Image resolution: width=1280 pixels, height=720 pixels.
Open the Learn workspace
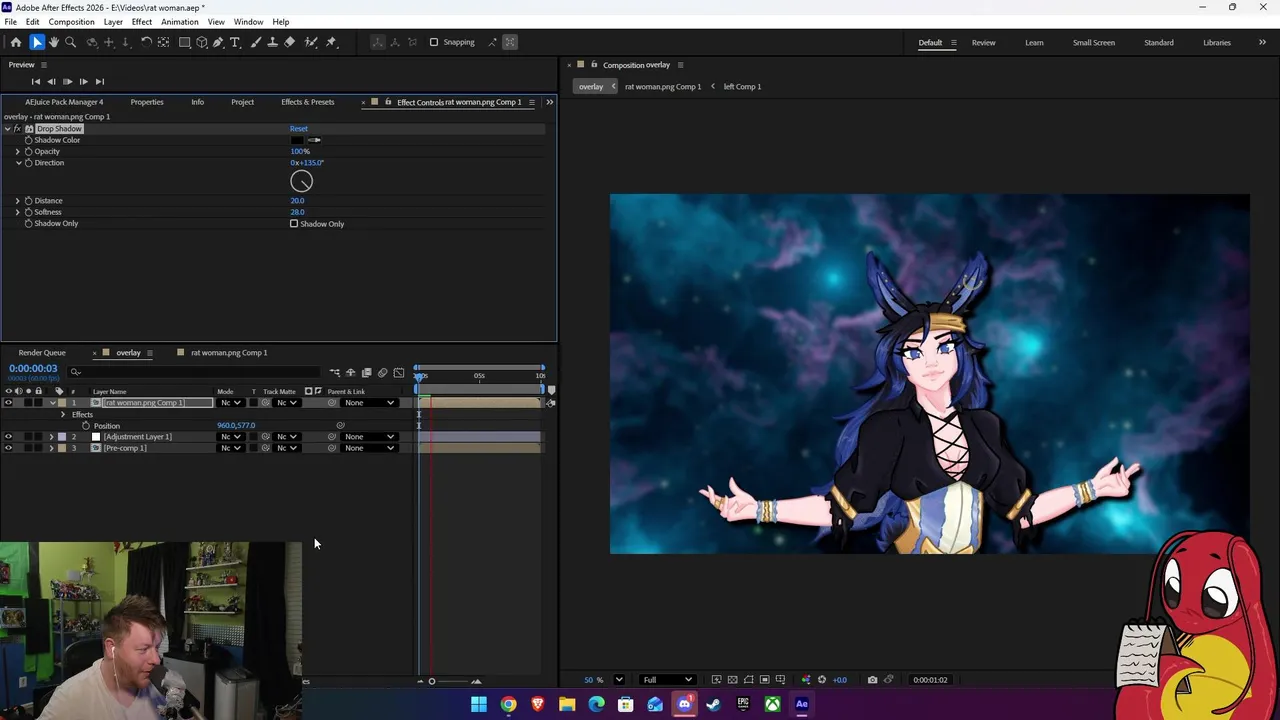1034,43
